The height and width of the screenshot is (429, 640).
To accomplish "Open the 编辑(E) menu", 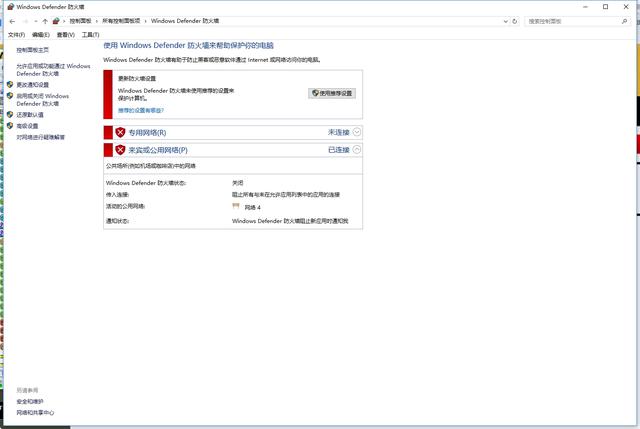I will pyautogui.click(x=41, y=35).
